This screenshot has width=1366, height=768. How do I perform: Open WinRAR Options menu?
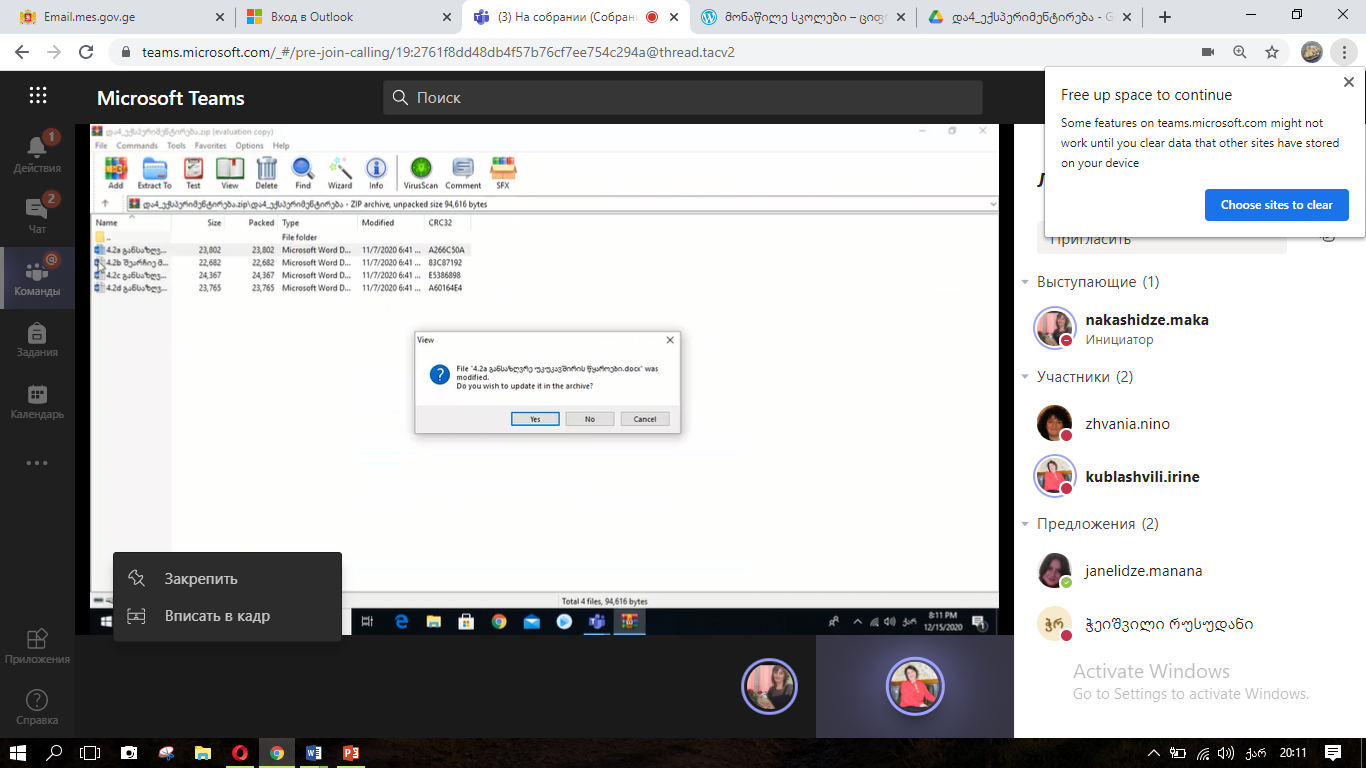pos(249,146)
